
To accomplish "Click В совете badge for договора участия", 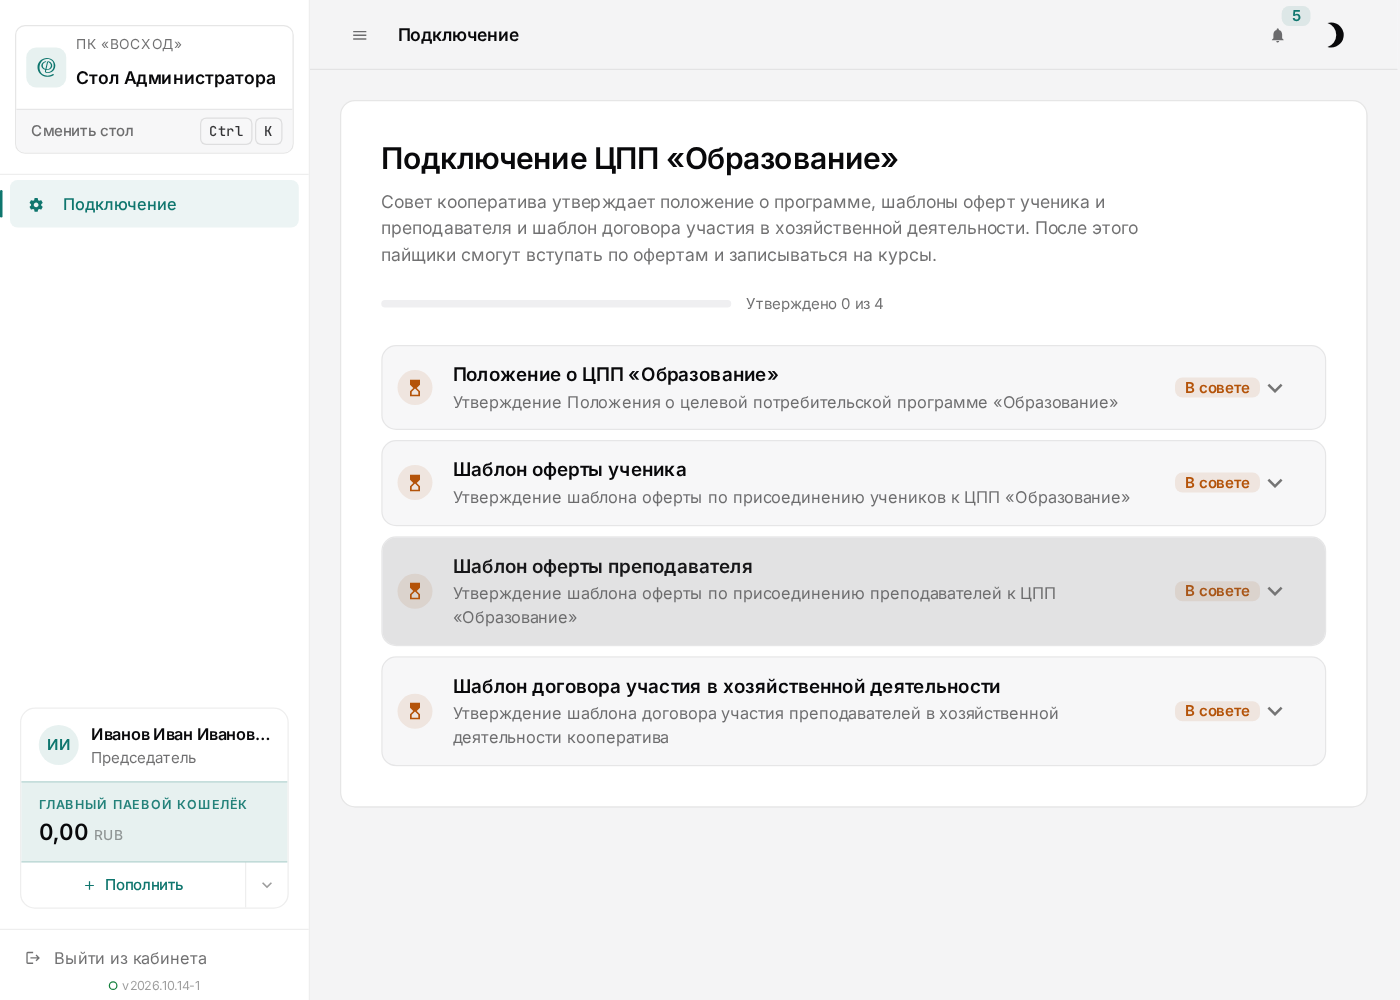I will [x=1217, y=711].
